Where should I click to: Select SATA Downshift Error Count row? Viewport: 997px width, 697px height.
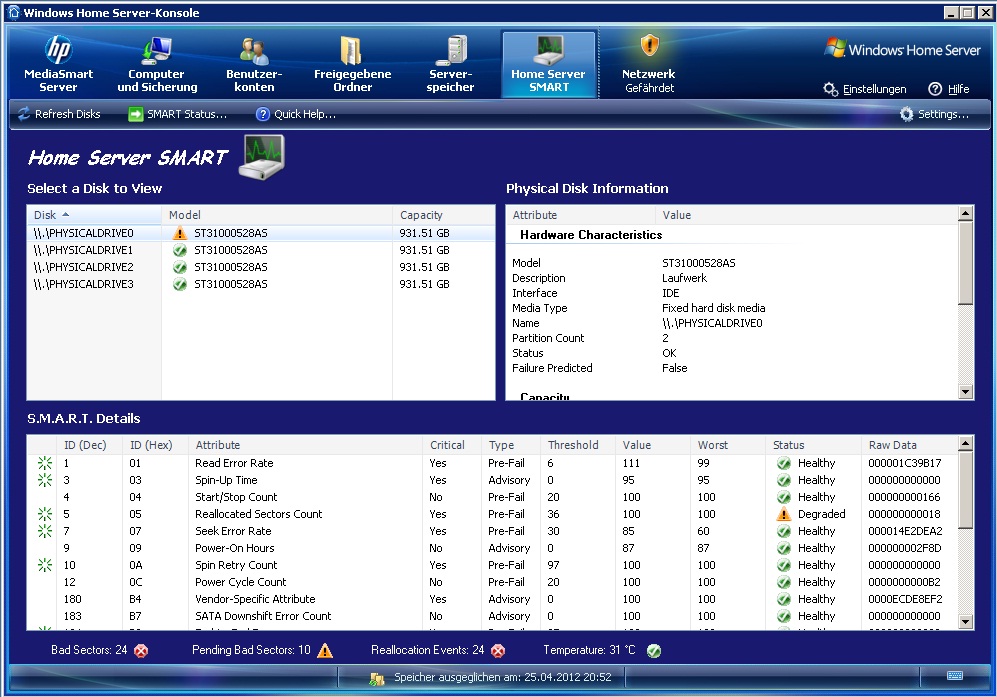492,616
